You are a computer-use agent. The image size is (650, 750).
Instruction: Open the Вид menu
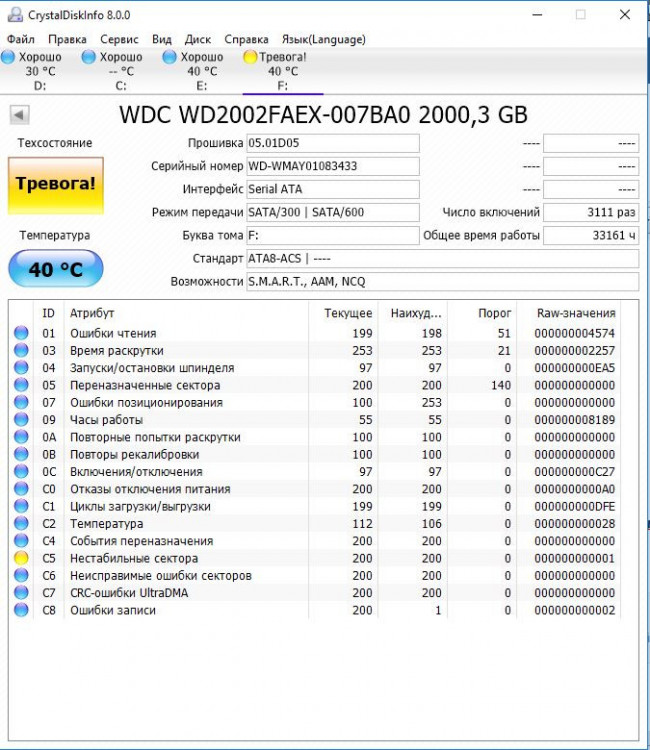tap(162, 39)
